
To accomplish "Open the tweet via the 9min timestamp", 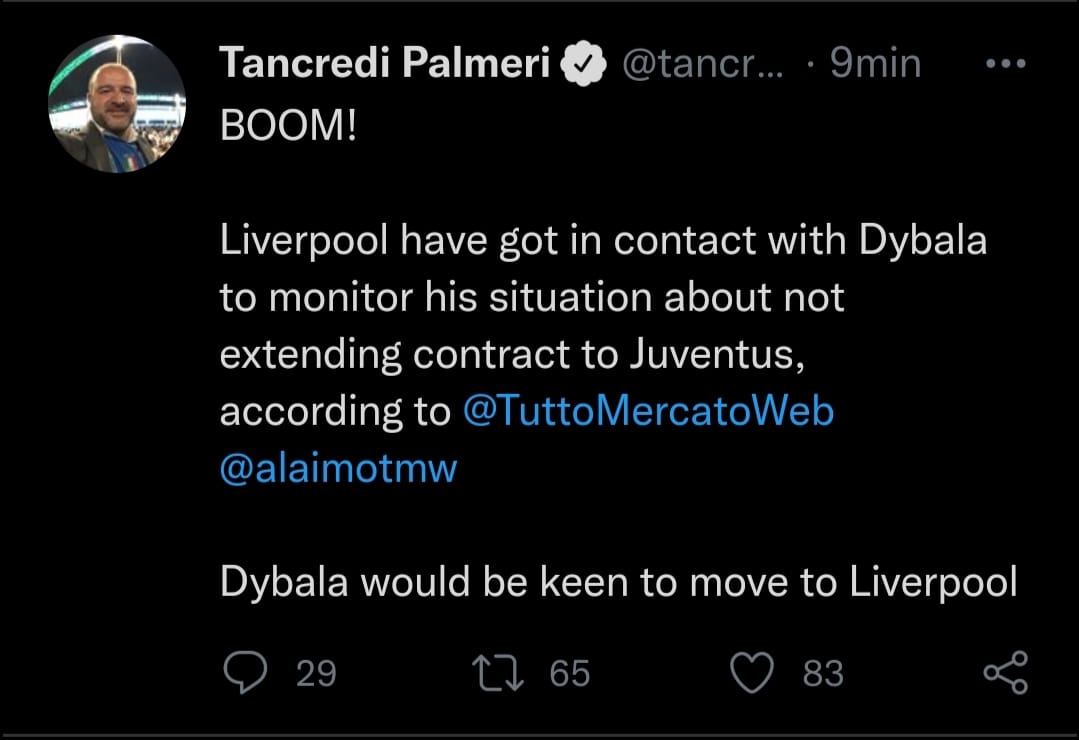I will pyautogui.click(x=874, y=64).
